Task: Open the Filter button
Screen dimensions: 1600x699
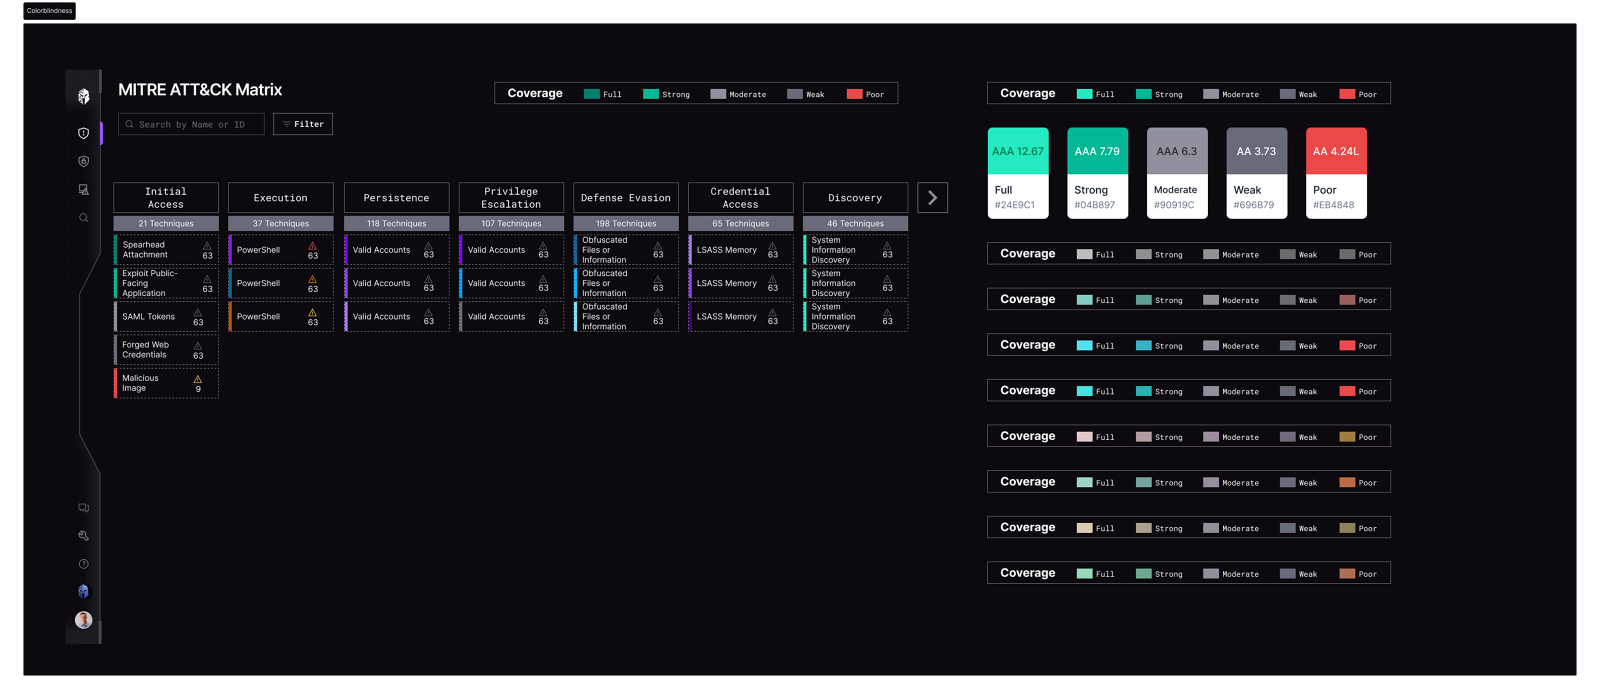Action: click(x=303, y=124)
